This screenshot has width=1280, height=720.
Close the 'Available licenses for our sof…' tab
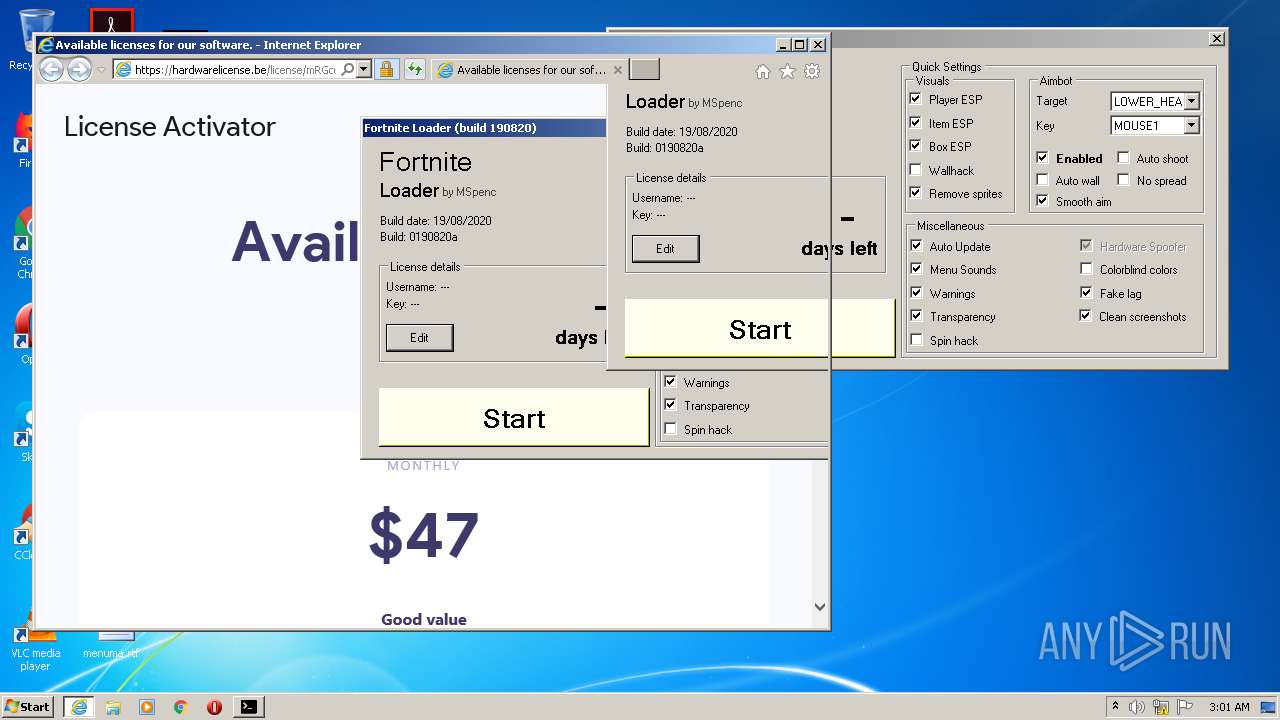point(617,70)
